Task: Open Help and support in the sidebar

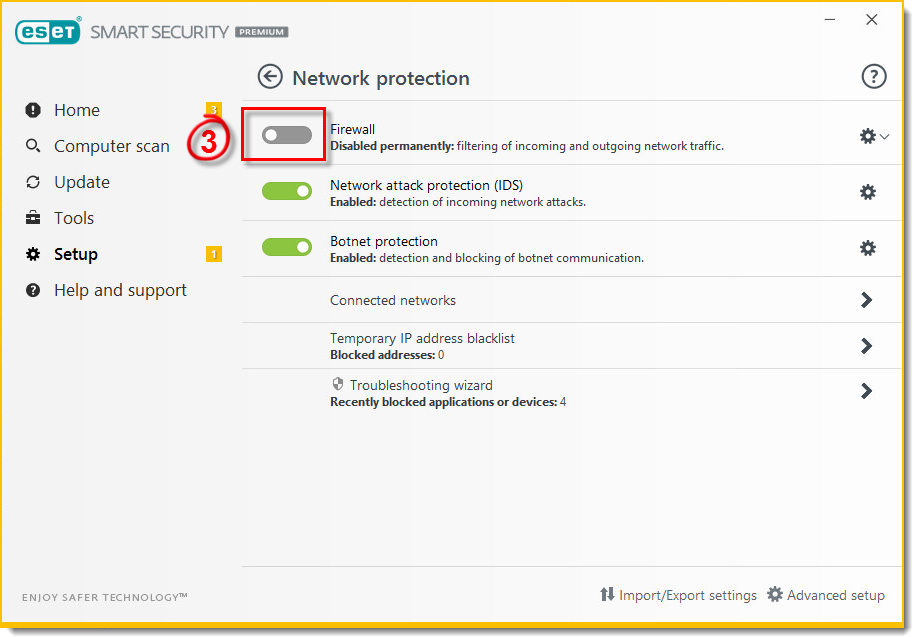Action: [x=121, y=290]
